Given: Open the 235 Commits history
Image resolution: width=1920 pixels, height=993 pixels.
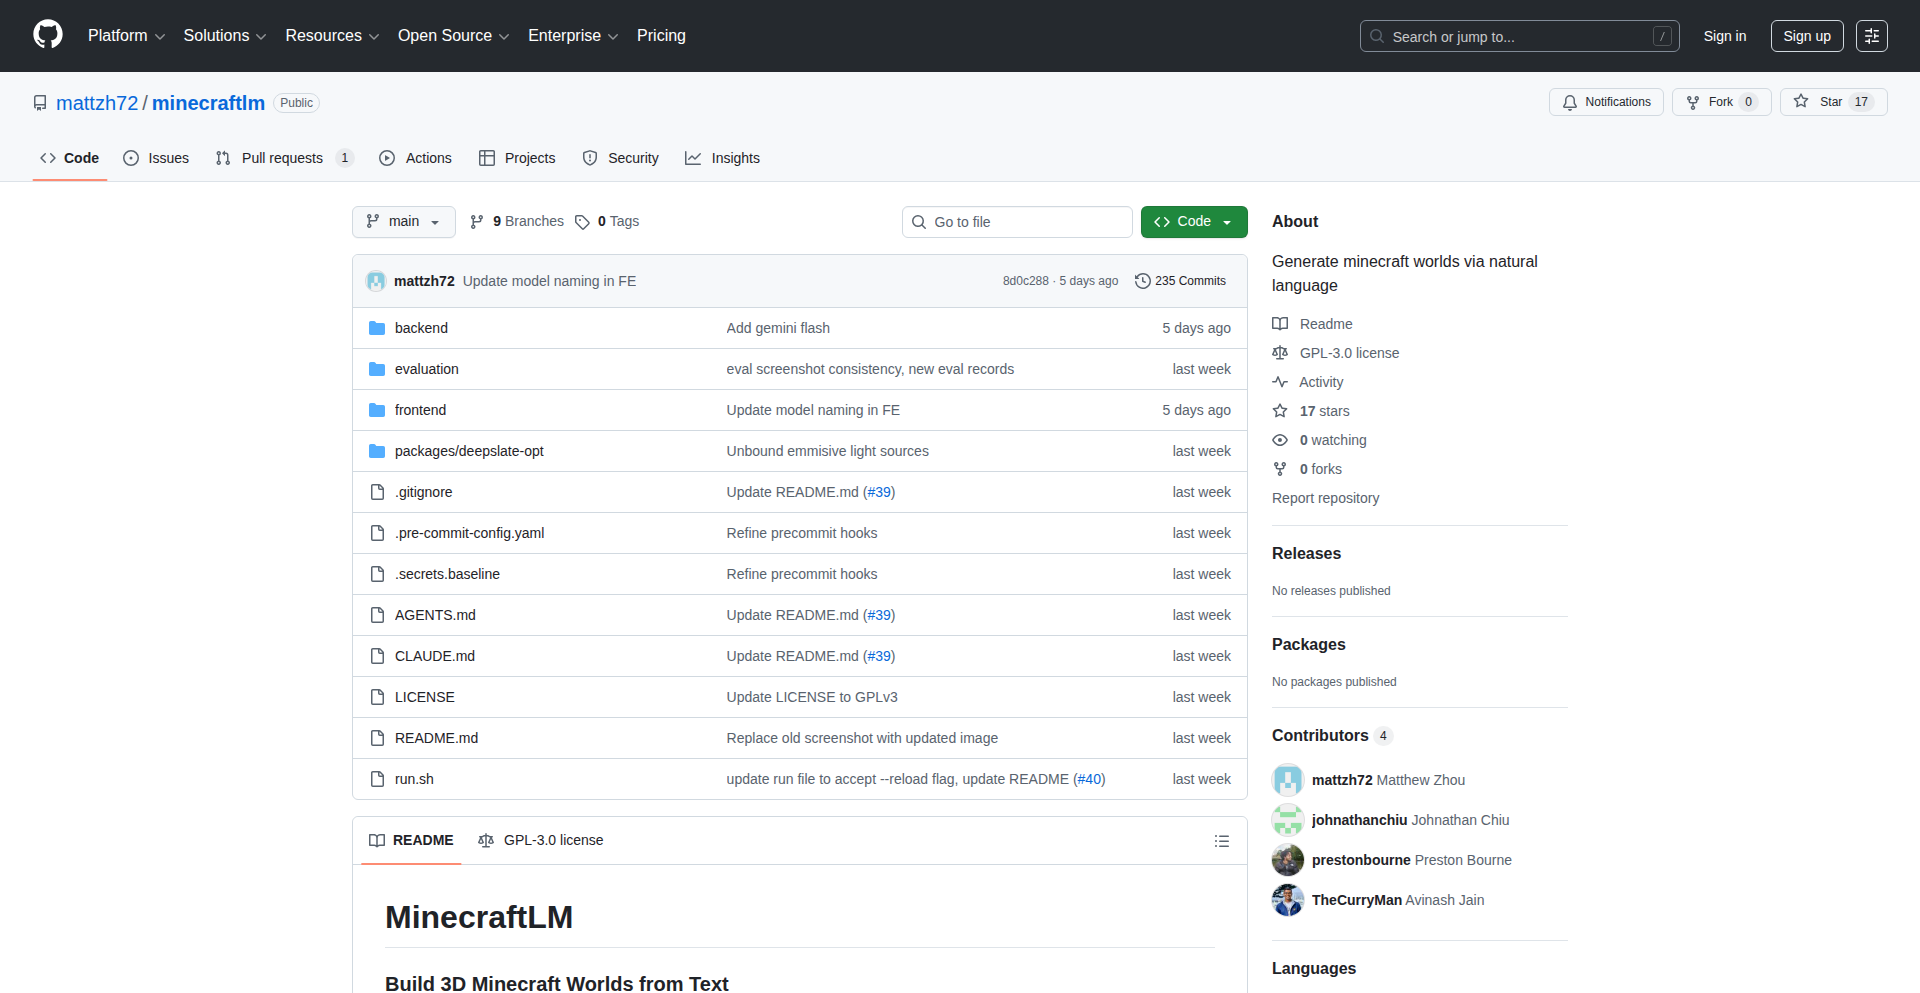Looking at the screenshot, I should pos(1180,281).
